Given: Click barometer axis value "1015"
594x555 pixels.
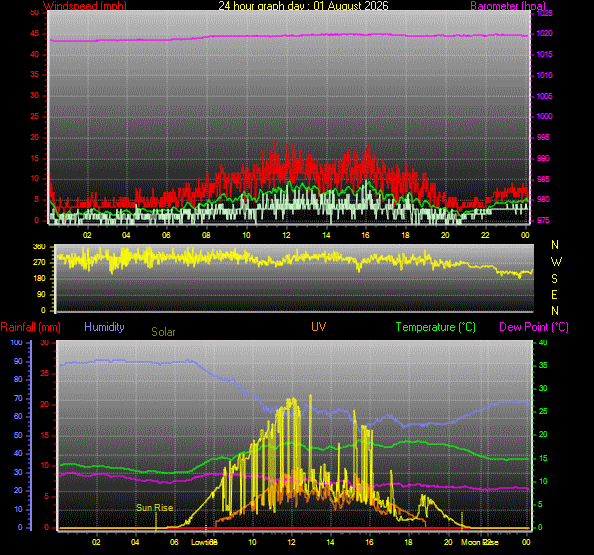Looking at the screenshot, I should click(x=544, y=54).
